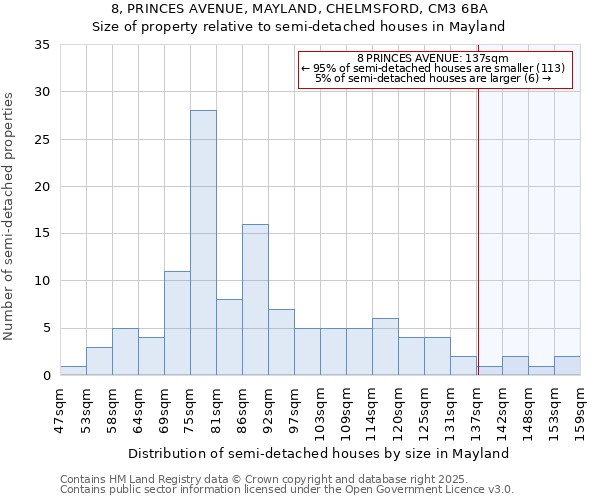Viewport: 600px width, 500px height.
Task: Click the x-axis tick label '92sqm'
Action: (267, 411)
